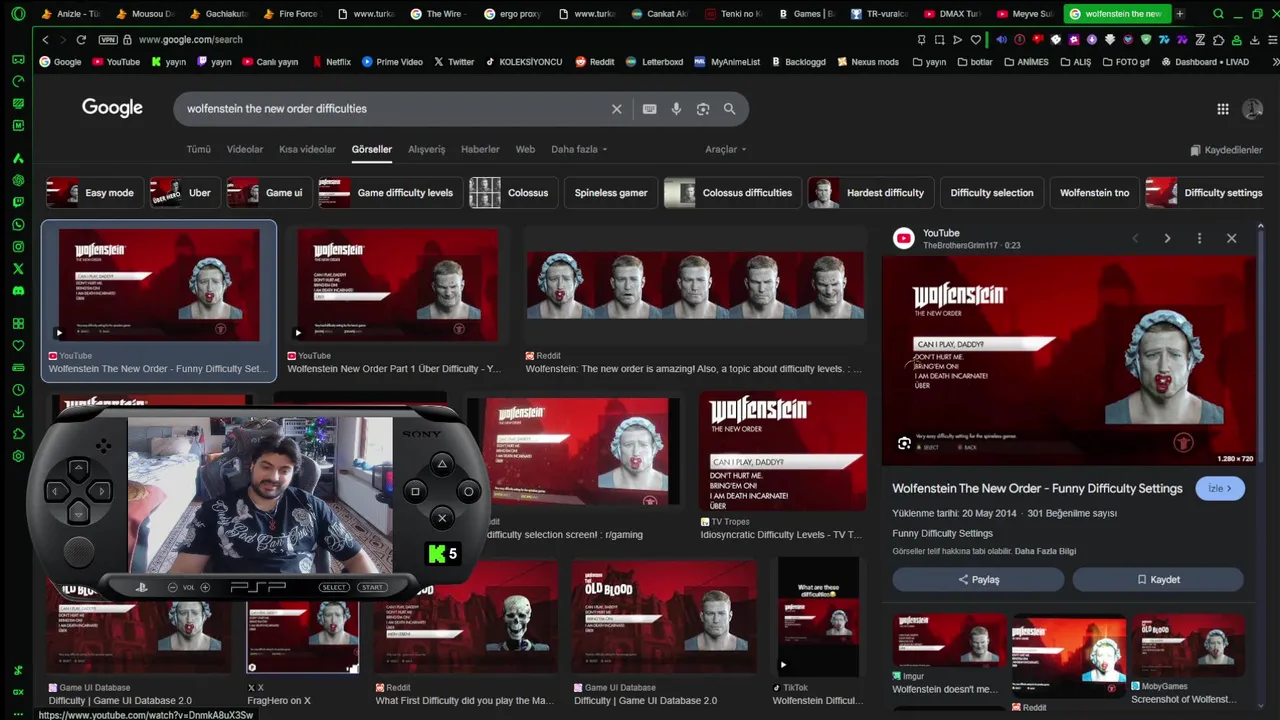Open a new tab with plus button

point(1180,14)
